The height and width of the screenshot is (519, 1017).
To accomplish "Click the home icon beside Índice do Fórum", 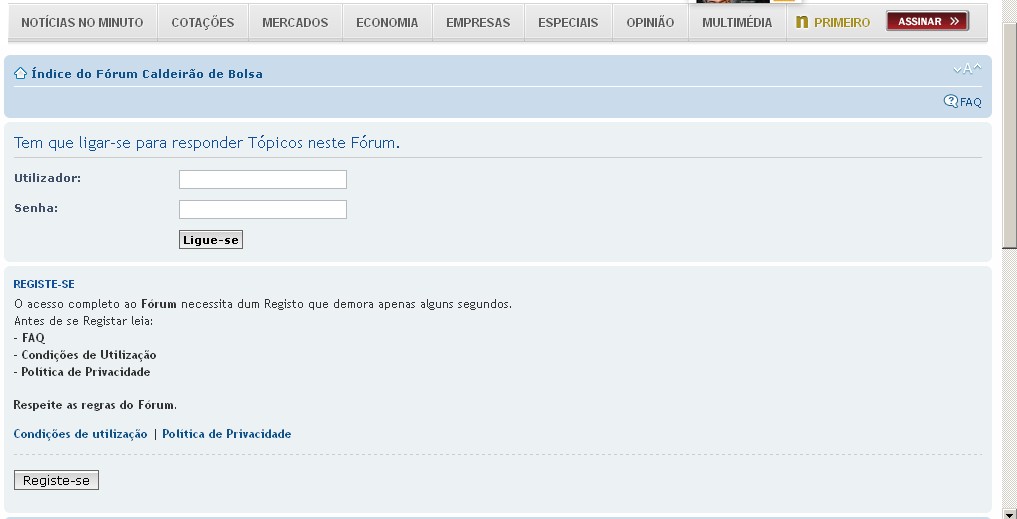I will click(x=20, y=73).
